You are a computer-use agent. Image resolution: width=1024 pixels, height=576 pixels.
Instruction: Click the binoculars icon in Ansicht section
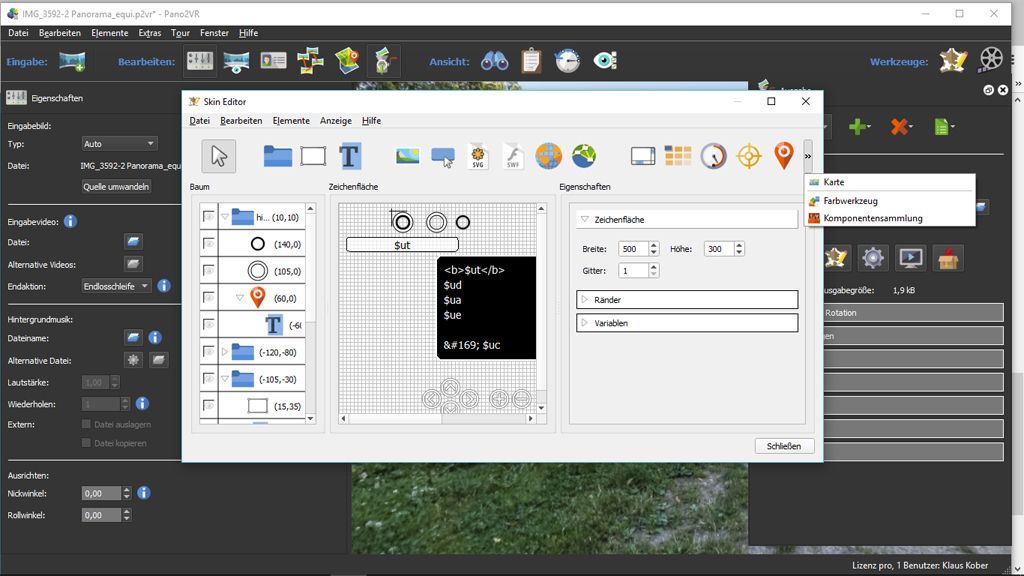[x=494, y=62]
